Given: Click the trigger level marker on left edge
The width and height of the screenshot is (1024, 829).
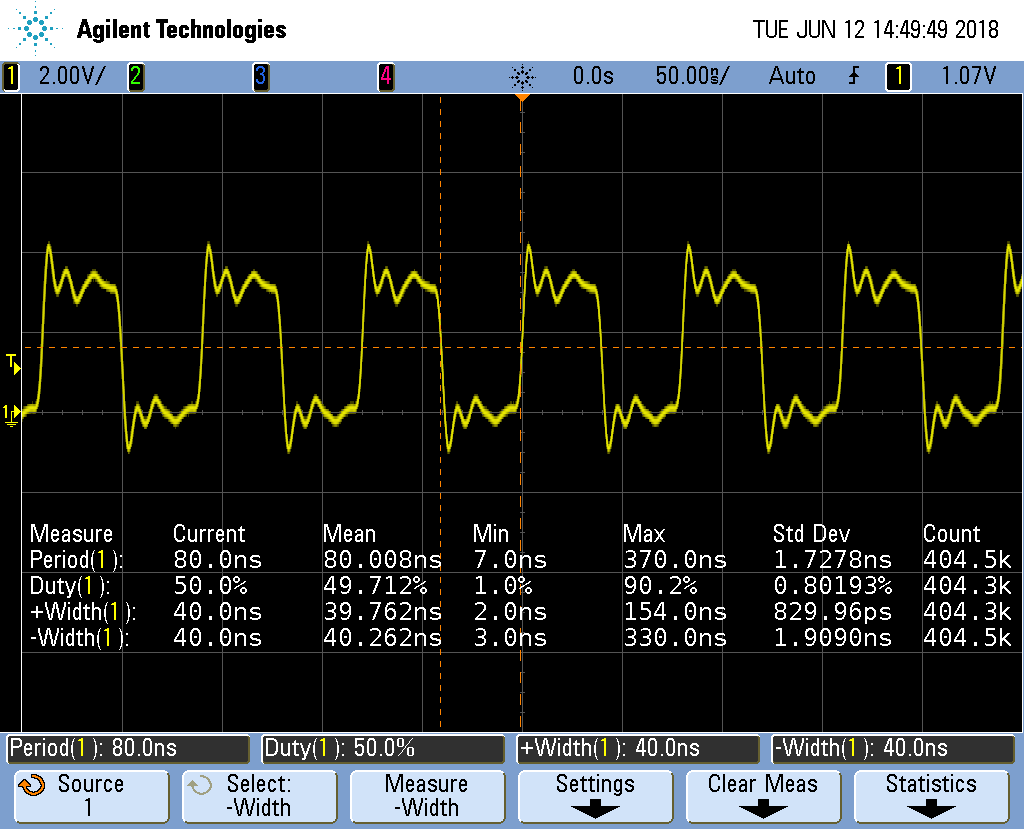Looking at the screenshot, I should (x=12, y=366).
